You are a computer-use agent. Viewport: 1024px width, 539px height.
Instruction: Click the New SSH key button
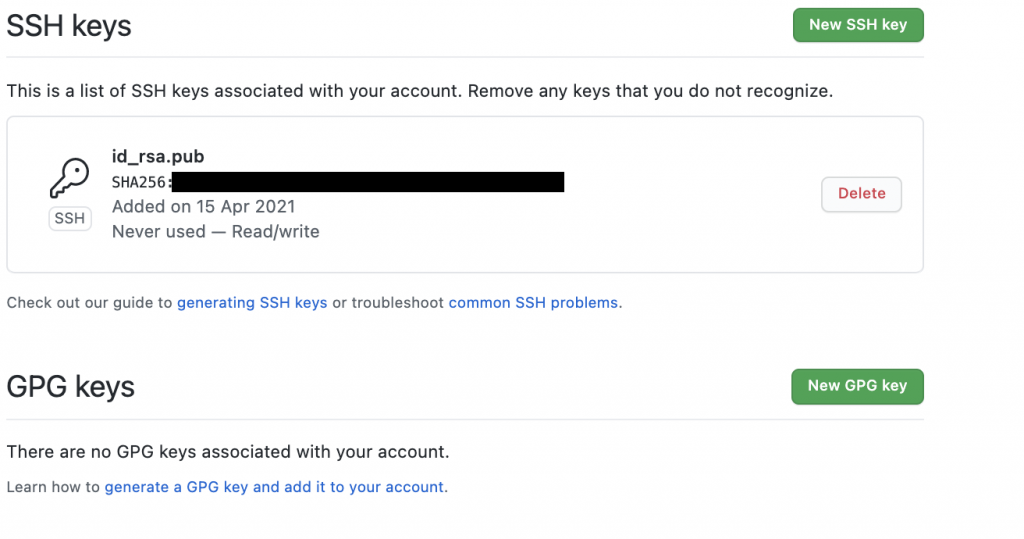(858, 25)
